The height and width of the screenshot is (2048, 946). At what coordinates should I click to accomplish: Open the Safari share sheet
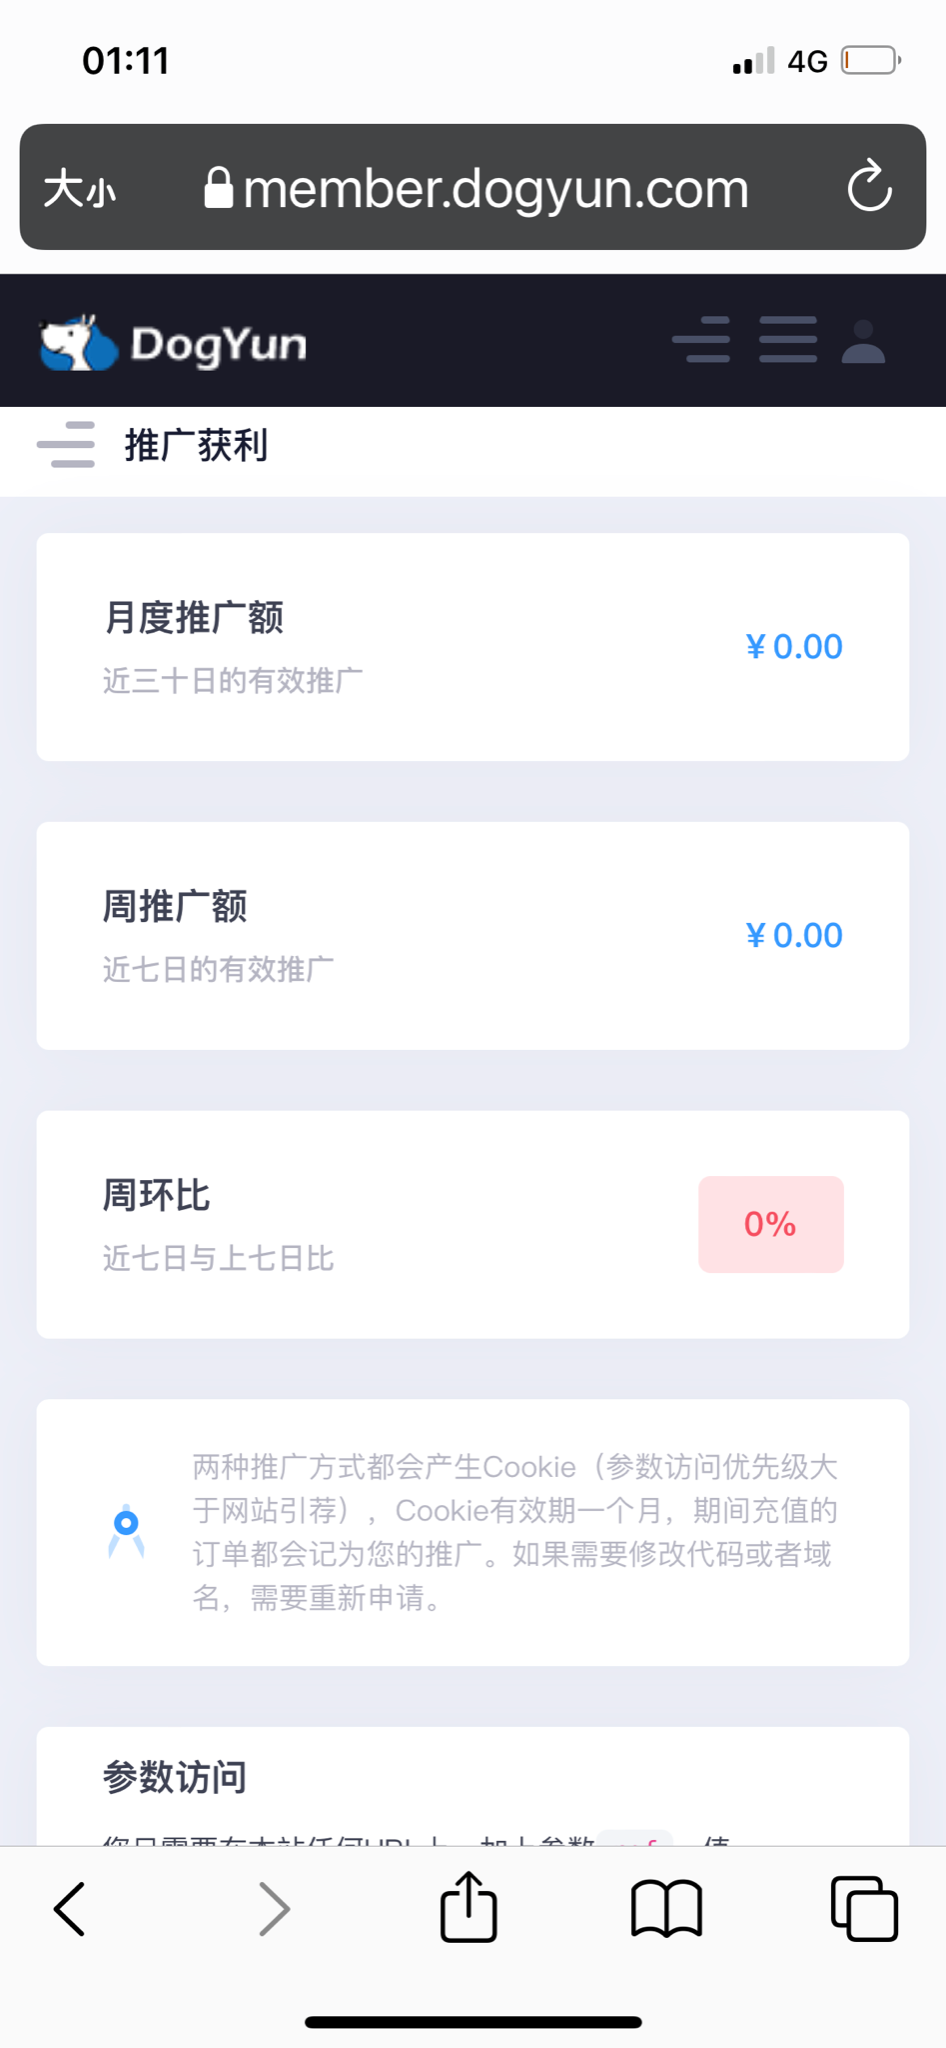[x=468, y=1907]
